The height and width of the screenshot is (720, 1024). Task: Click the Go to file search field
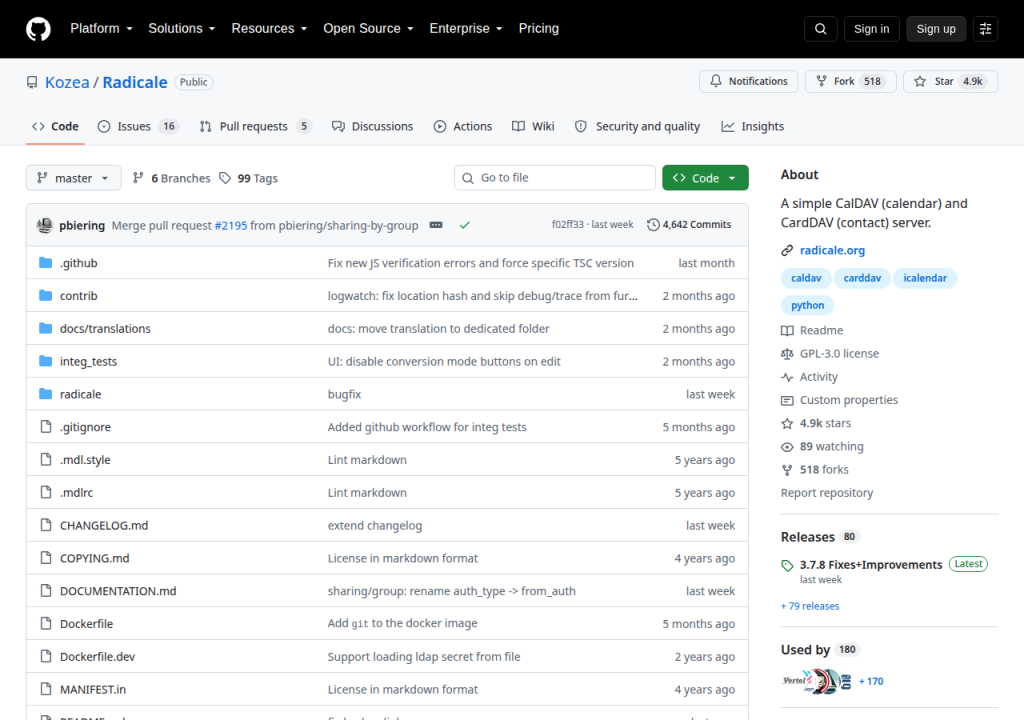tap(555, 178)
